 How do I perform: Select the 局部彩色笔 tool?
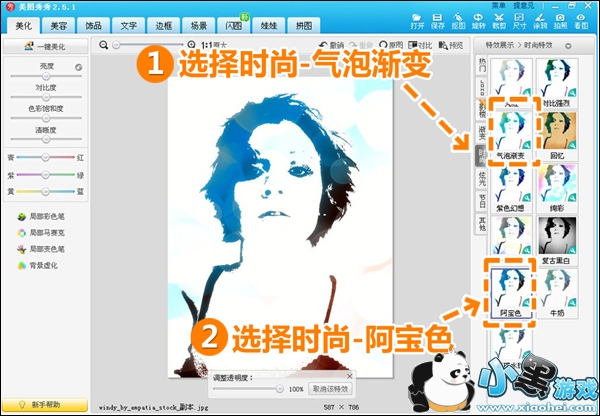click(41, 217)
